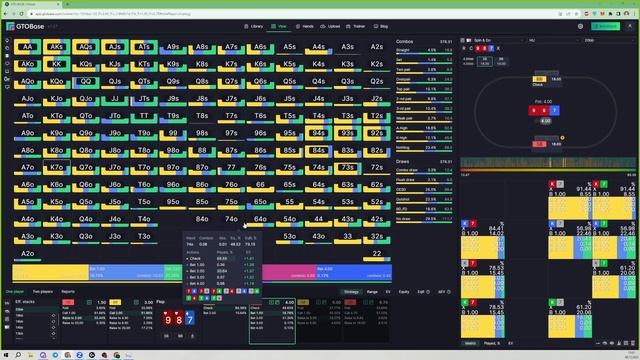Click the yellow Check tag on top player
The image size is (640, 360).
pos(540,79)
